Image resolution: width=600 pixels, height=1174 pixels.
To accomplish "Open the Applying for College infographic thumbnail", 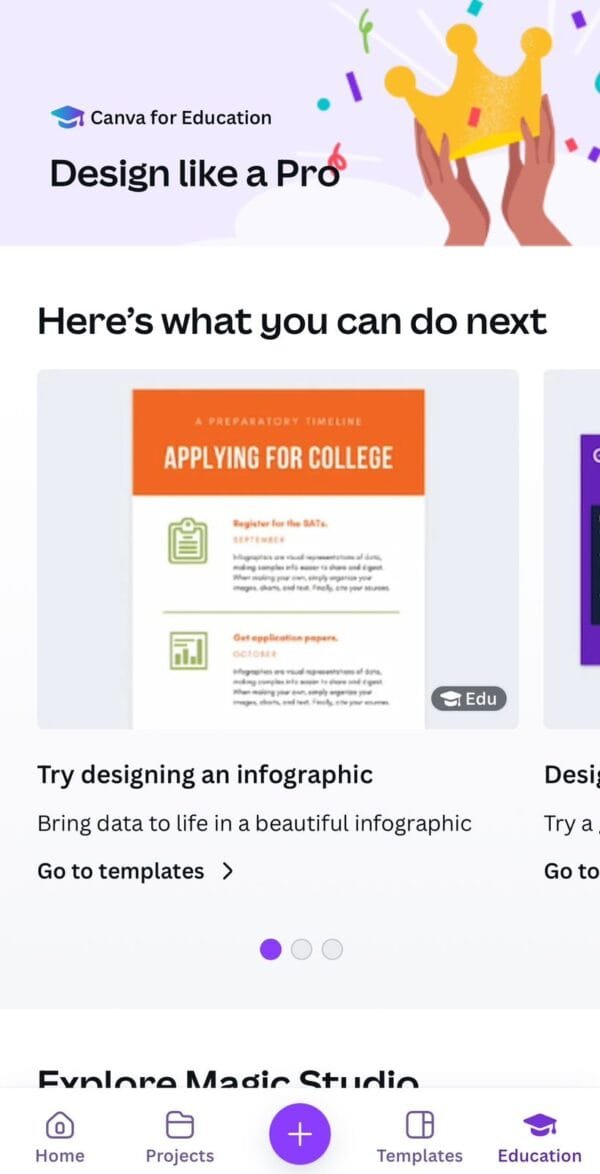I will [278, 549].
